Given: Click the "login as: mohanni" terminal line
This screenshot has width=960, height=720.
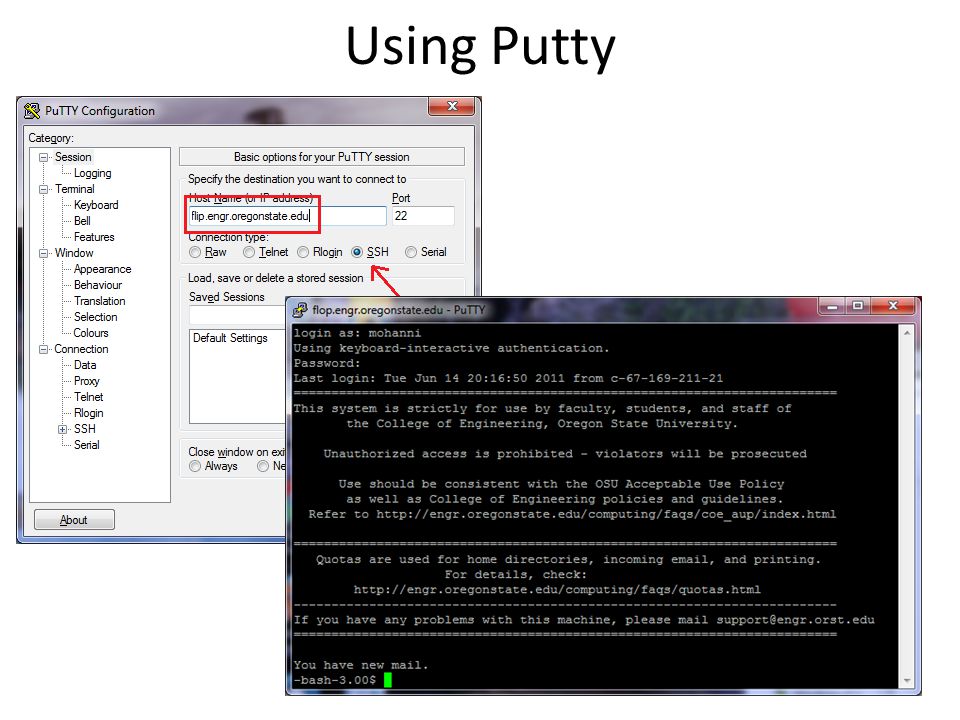Looking at the screenshot, I should 357,333.
